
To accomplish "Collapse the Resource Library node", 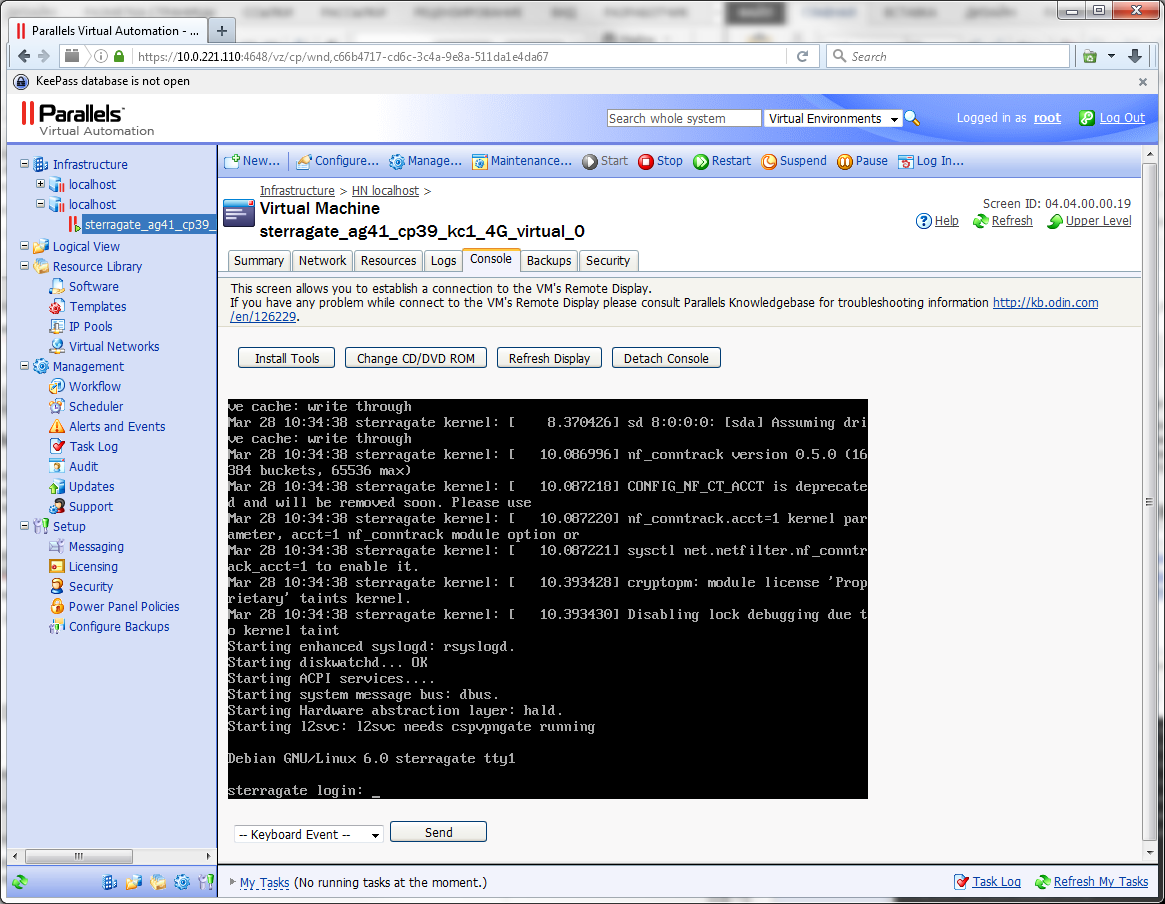I will 25,266.
